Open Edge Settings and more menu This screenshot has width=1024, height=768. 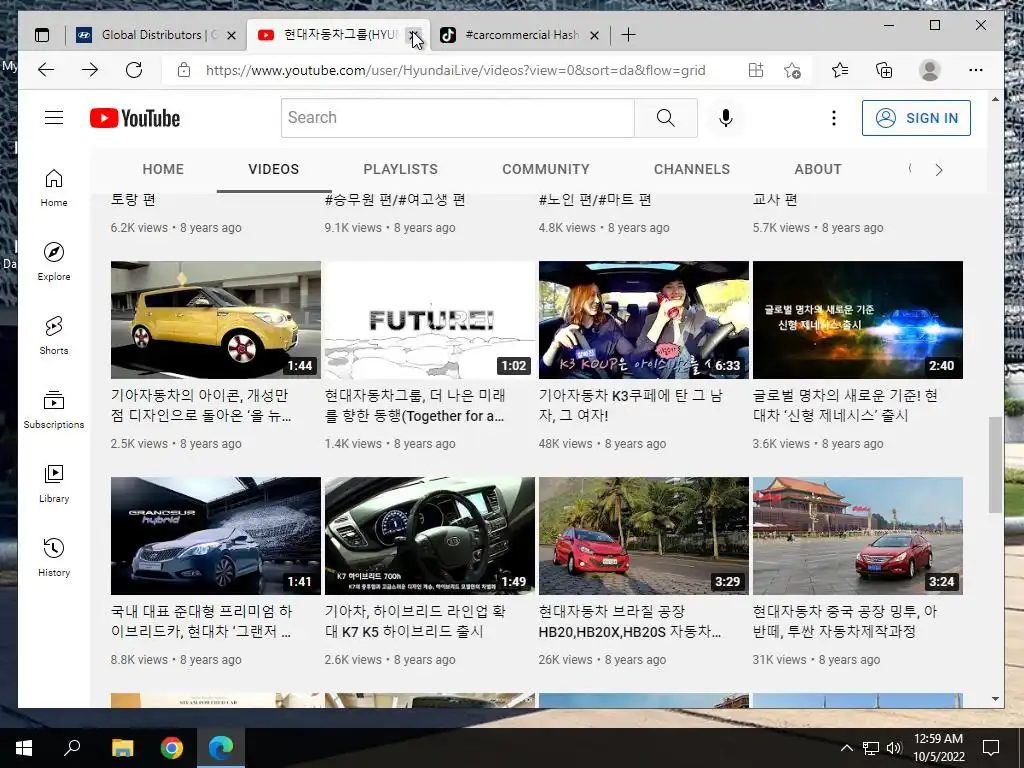click(976, 70)
